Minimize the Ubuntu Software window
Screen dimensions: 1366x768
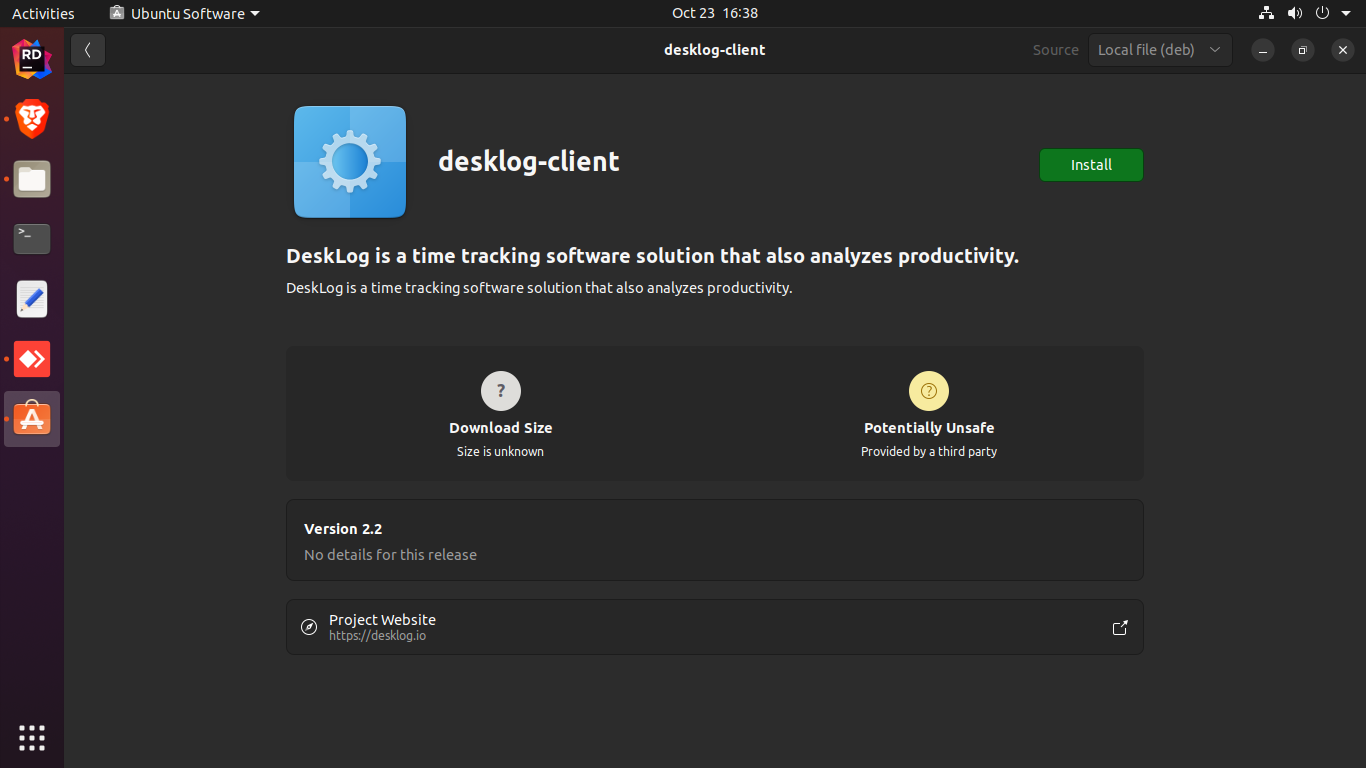click(x=1263, y=50)
